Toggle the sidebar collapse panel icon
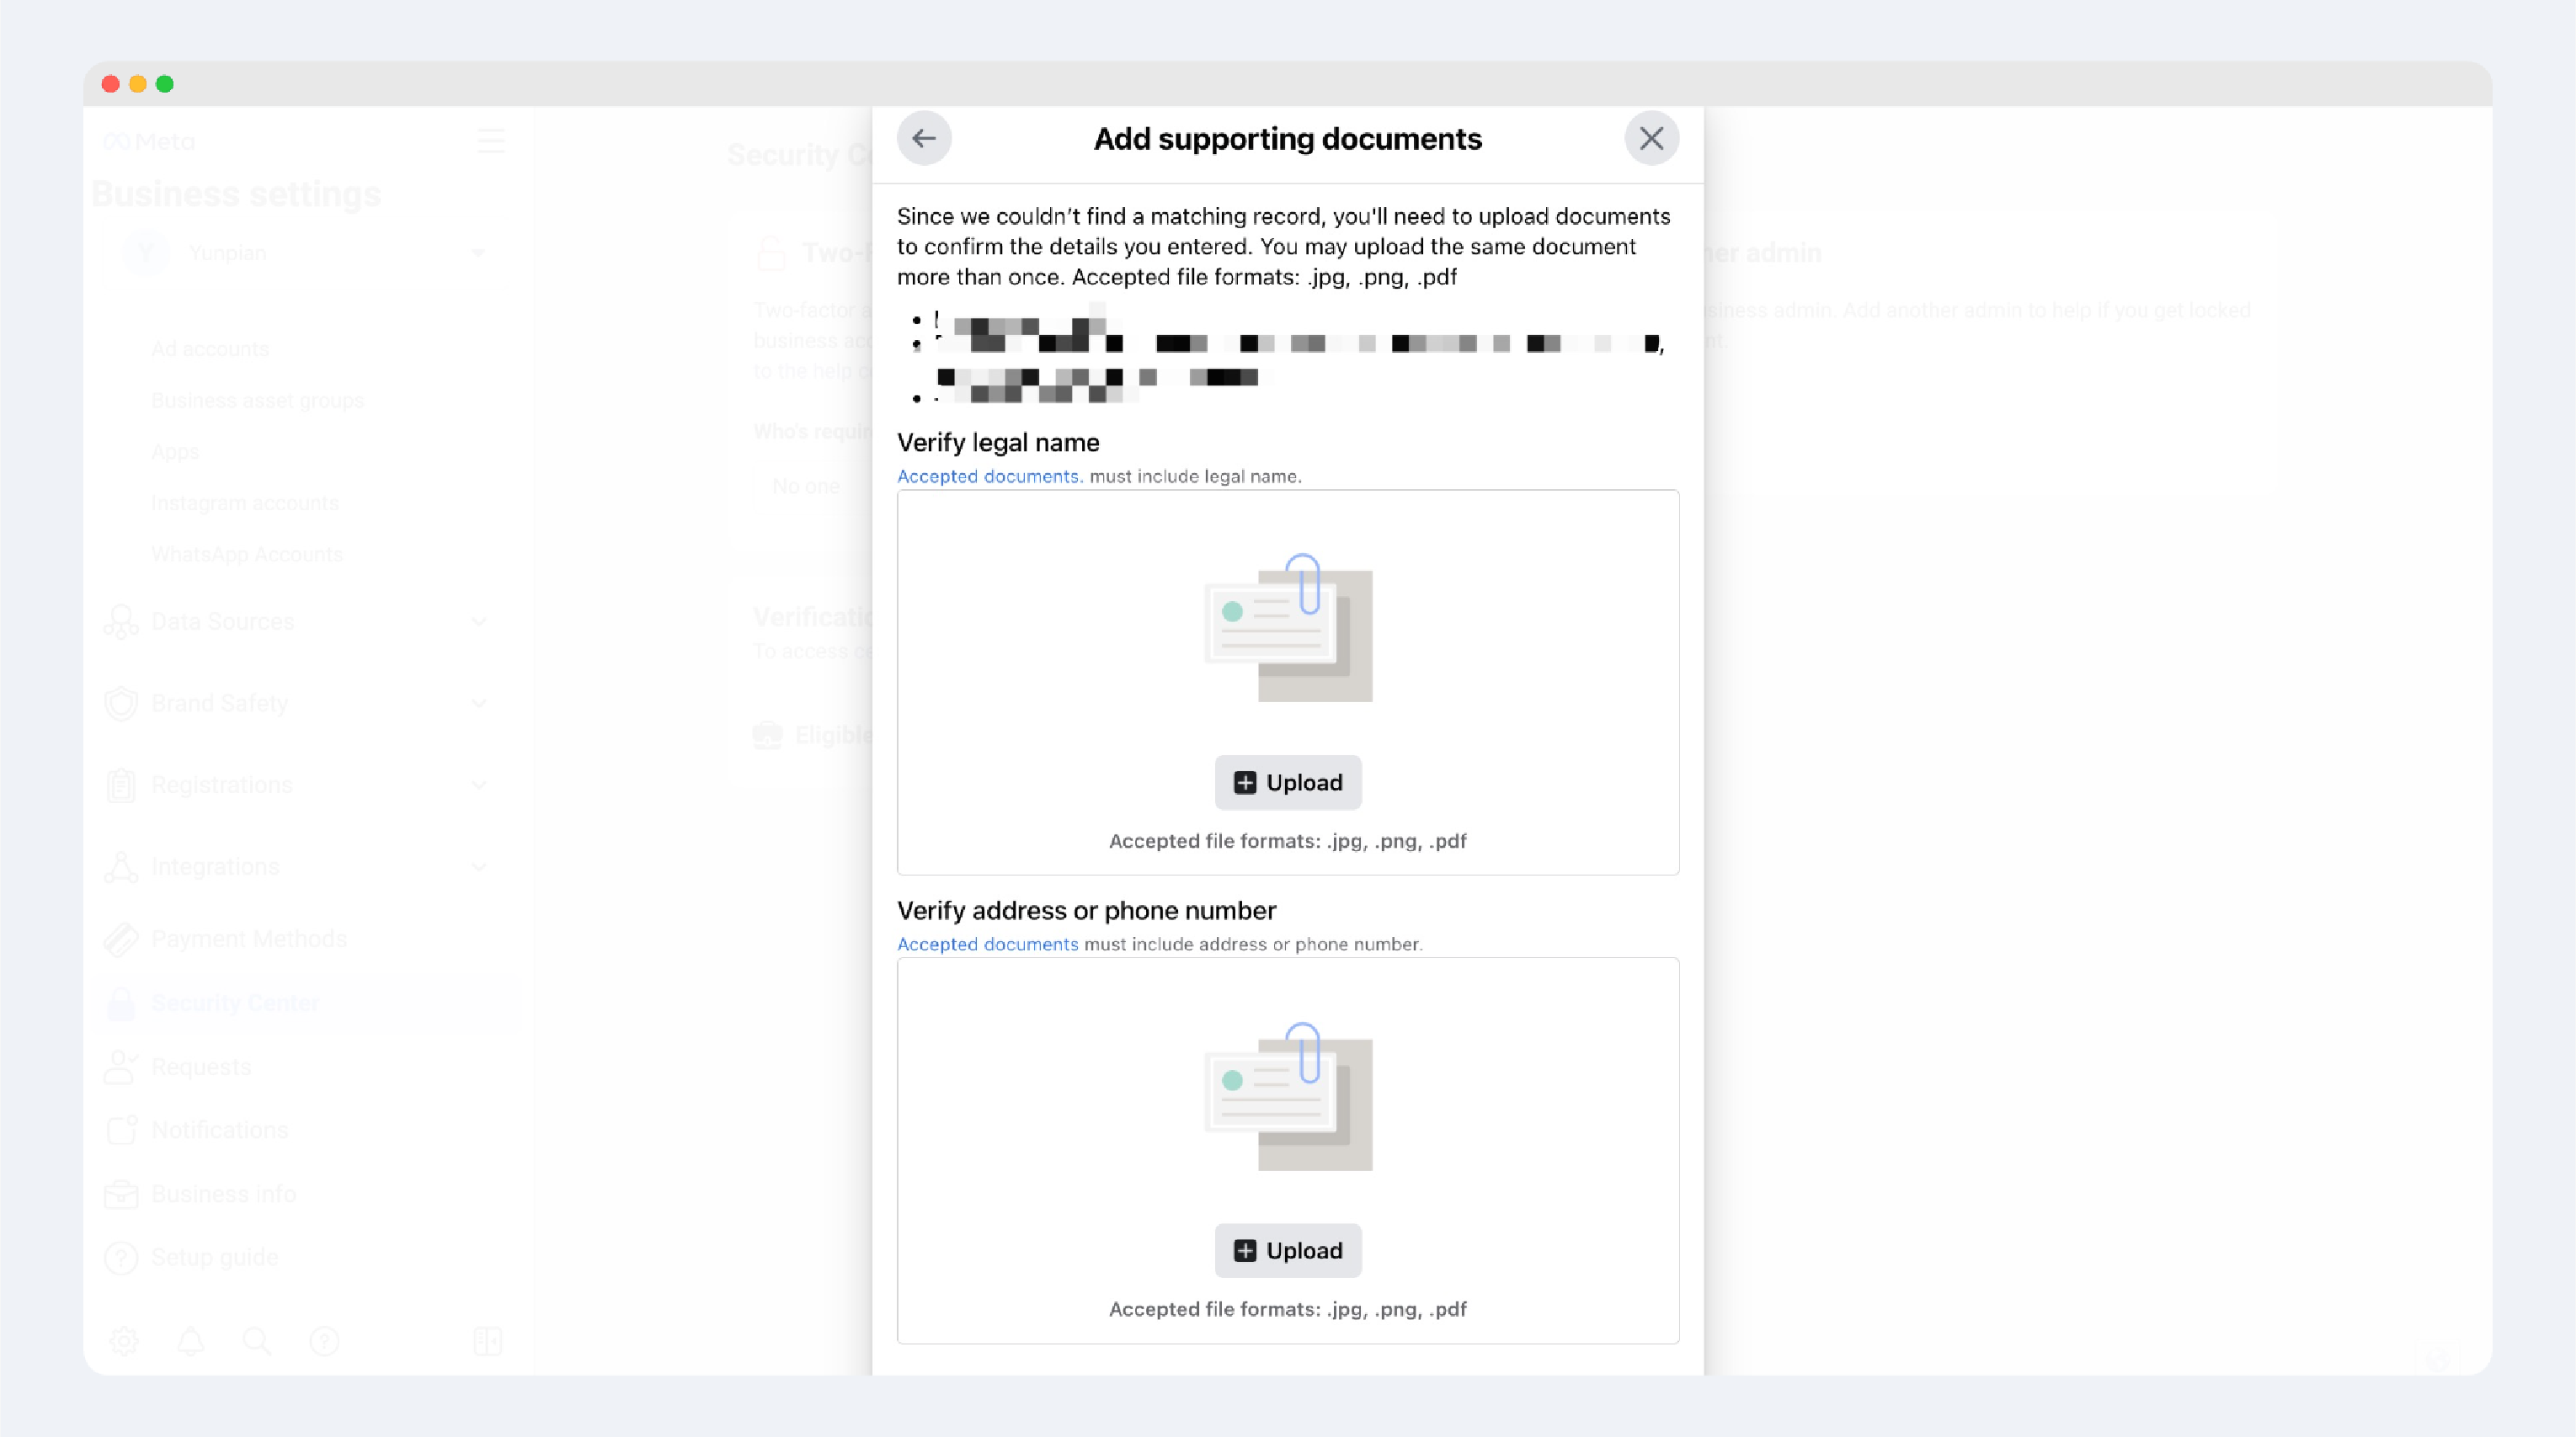2576x1437 pixels. point(487,1341)
